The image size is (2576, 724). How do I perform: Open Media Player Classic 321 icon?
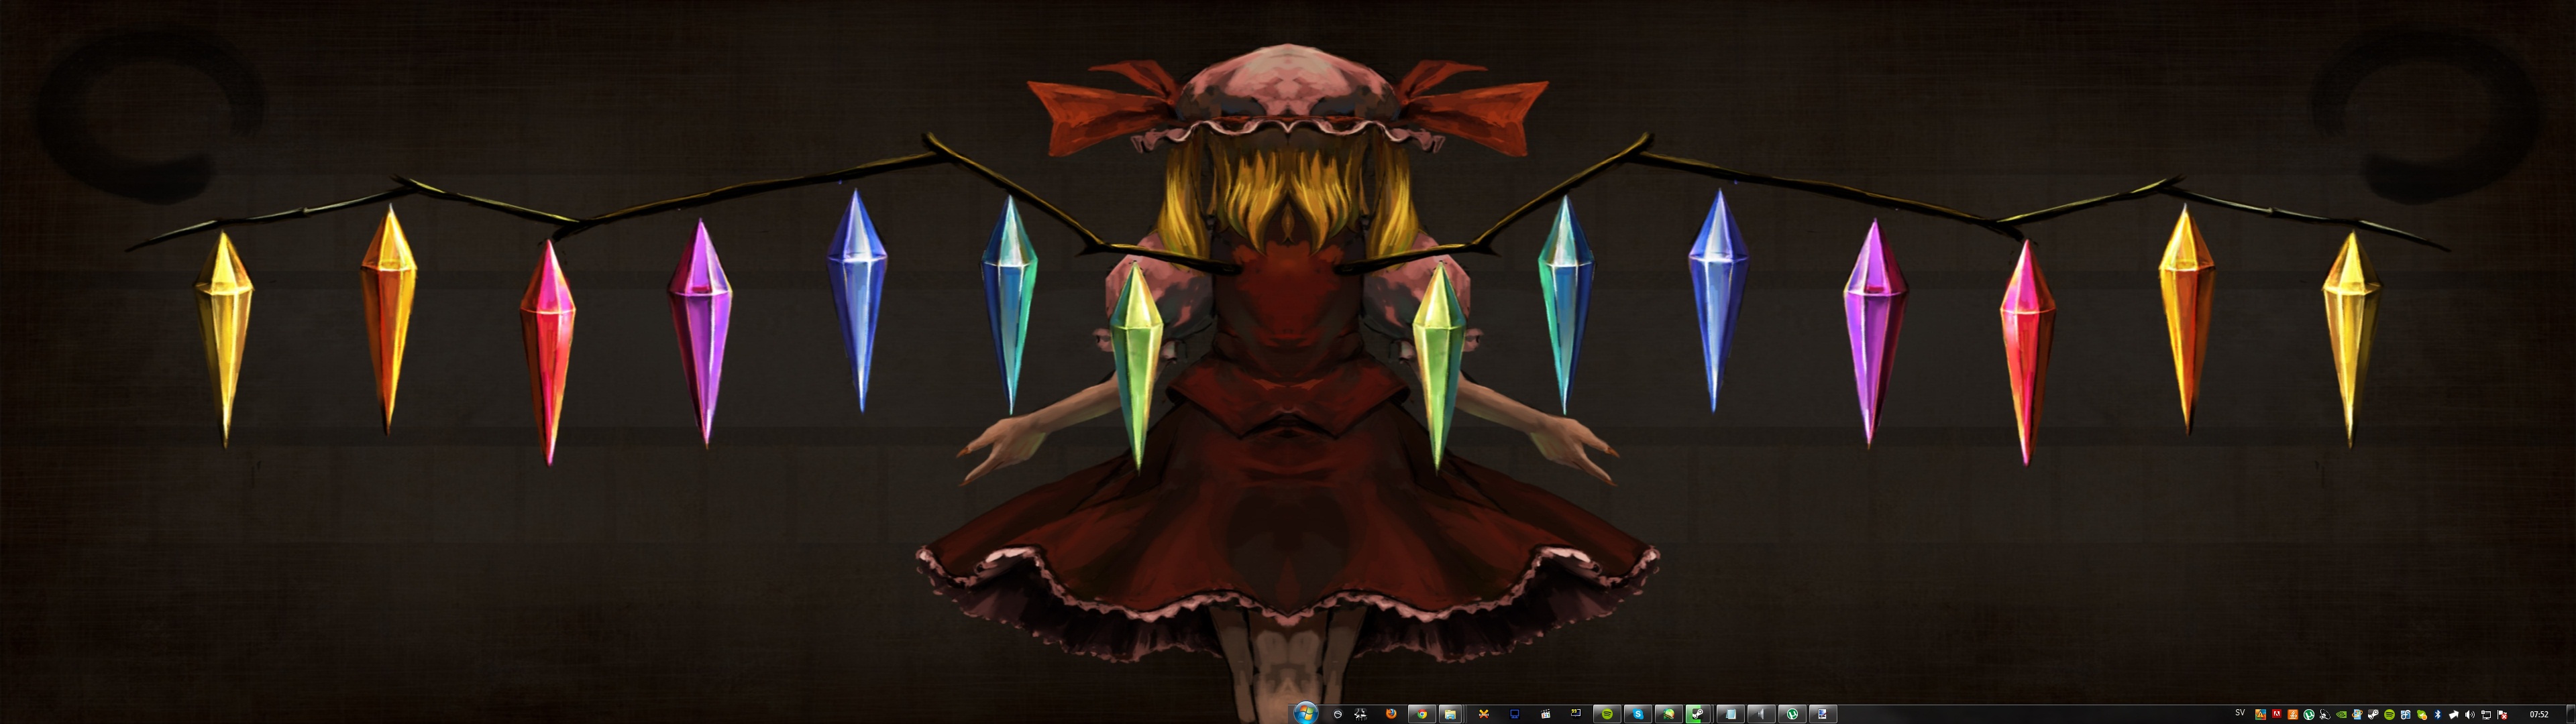point(1546,714)
